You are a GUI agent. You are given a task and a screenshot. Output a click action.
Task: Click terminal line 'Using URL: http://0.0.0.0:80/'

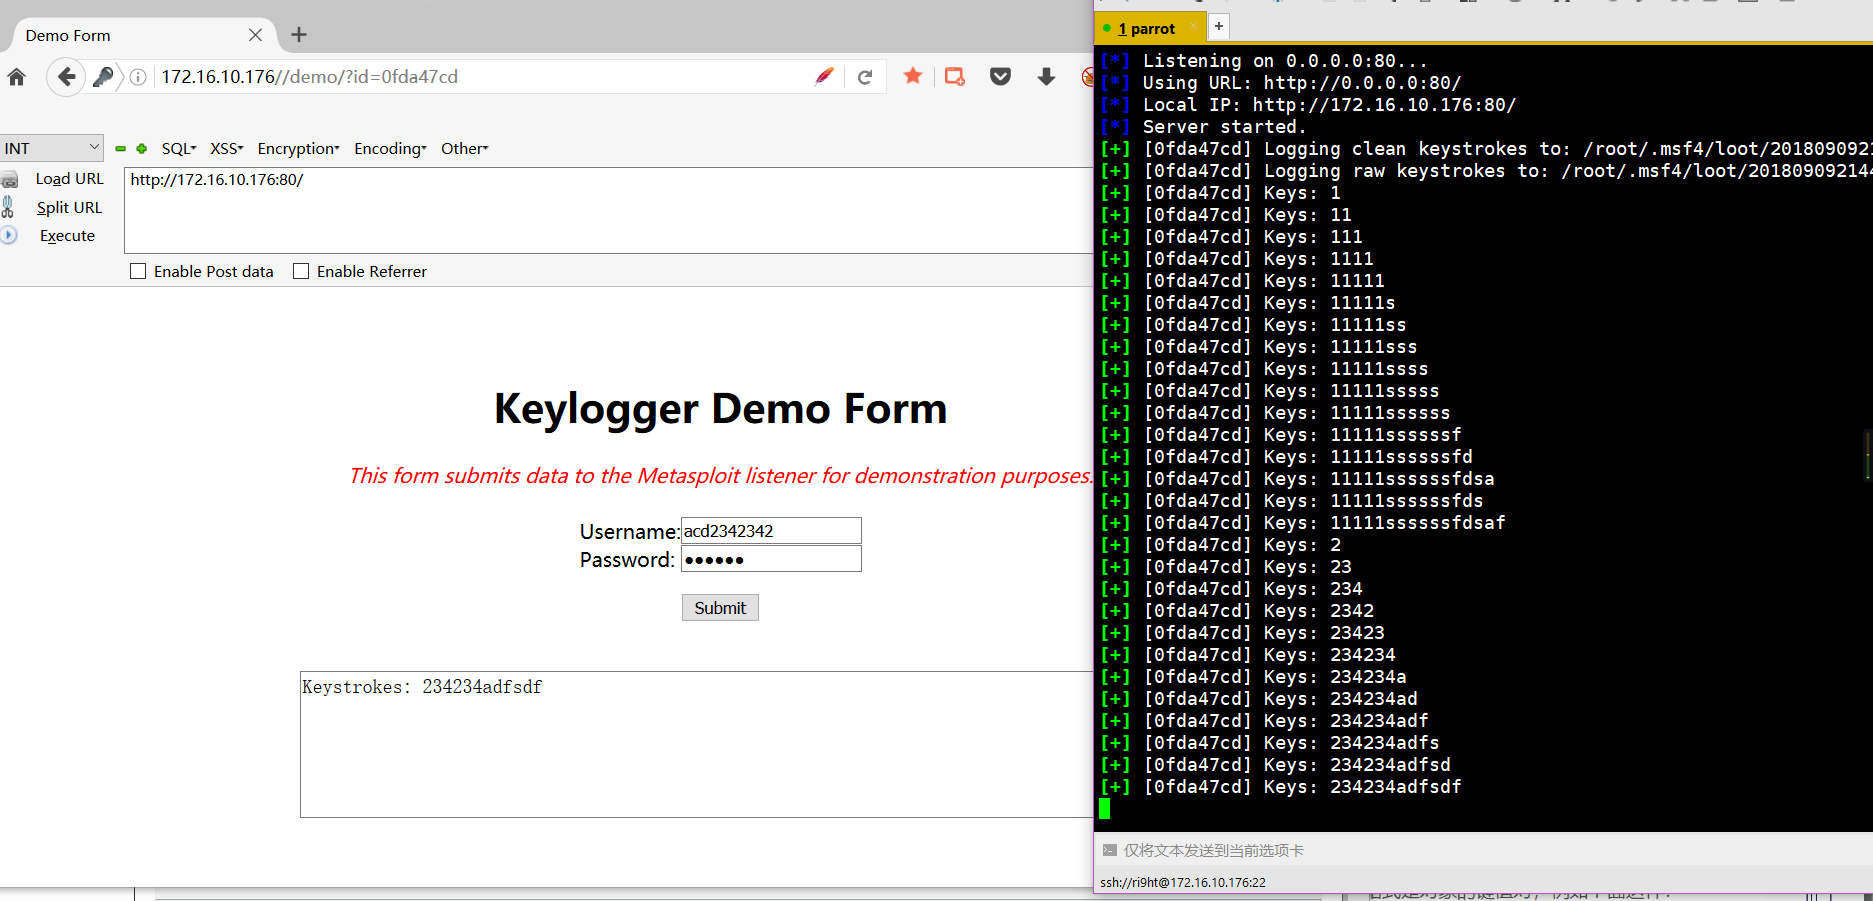pos(1302,83)
